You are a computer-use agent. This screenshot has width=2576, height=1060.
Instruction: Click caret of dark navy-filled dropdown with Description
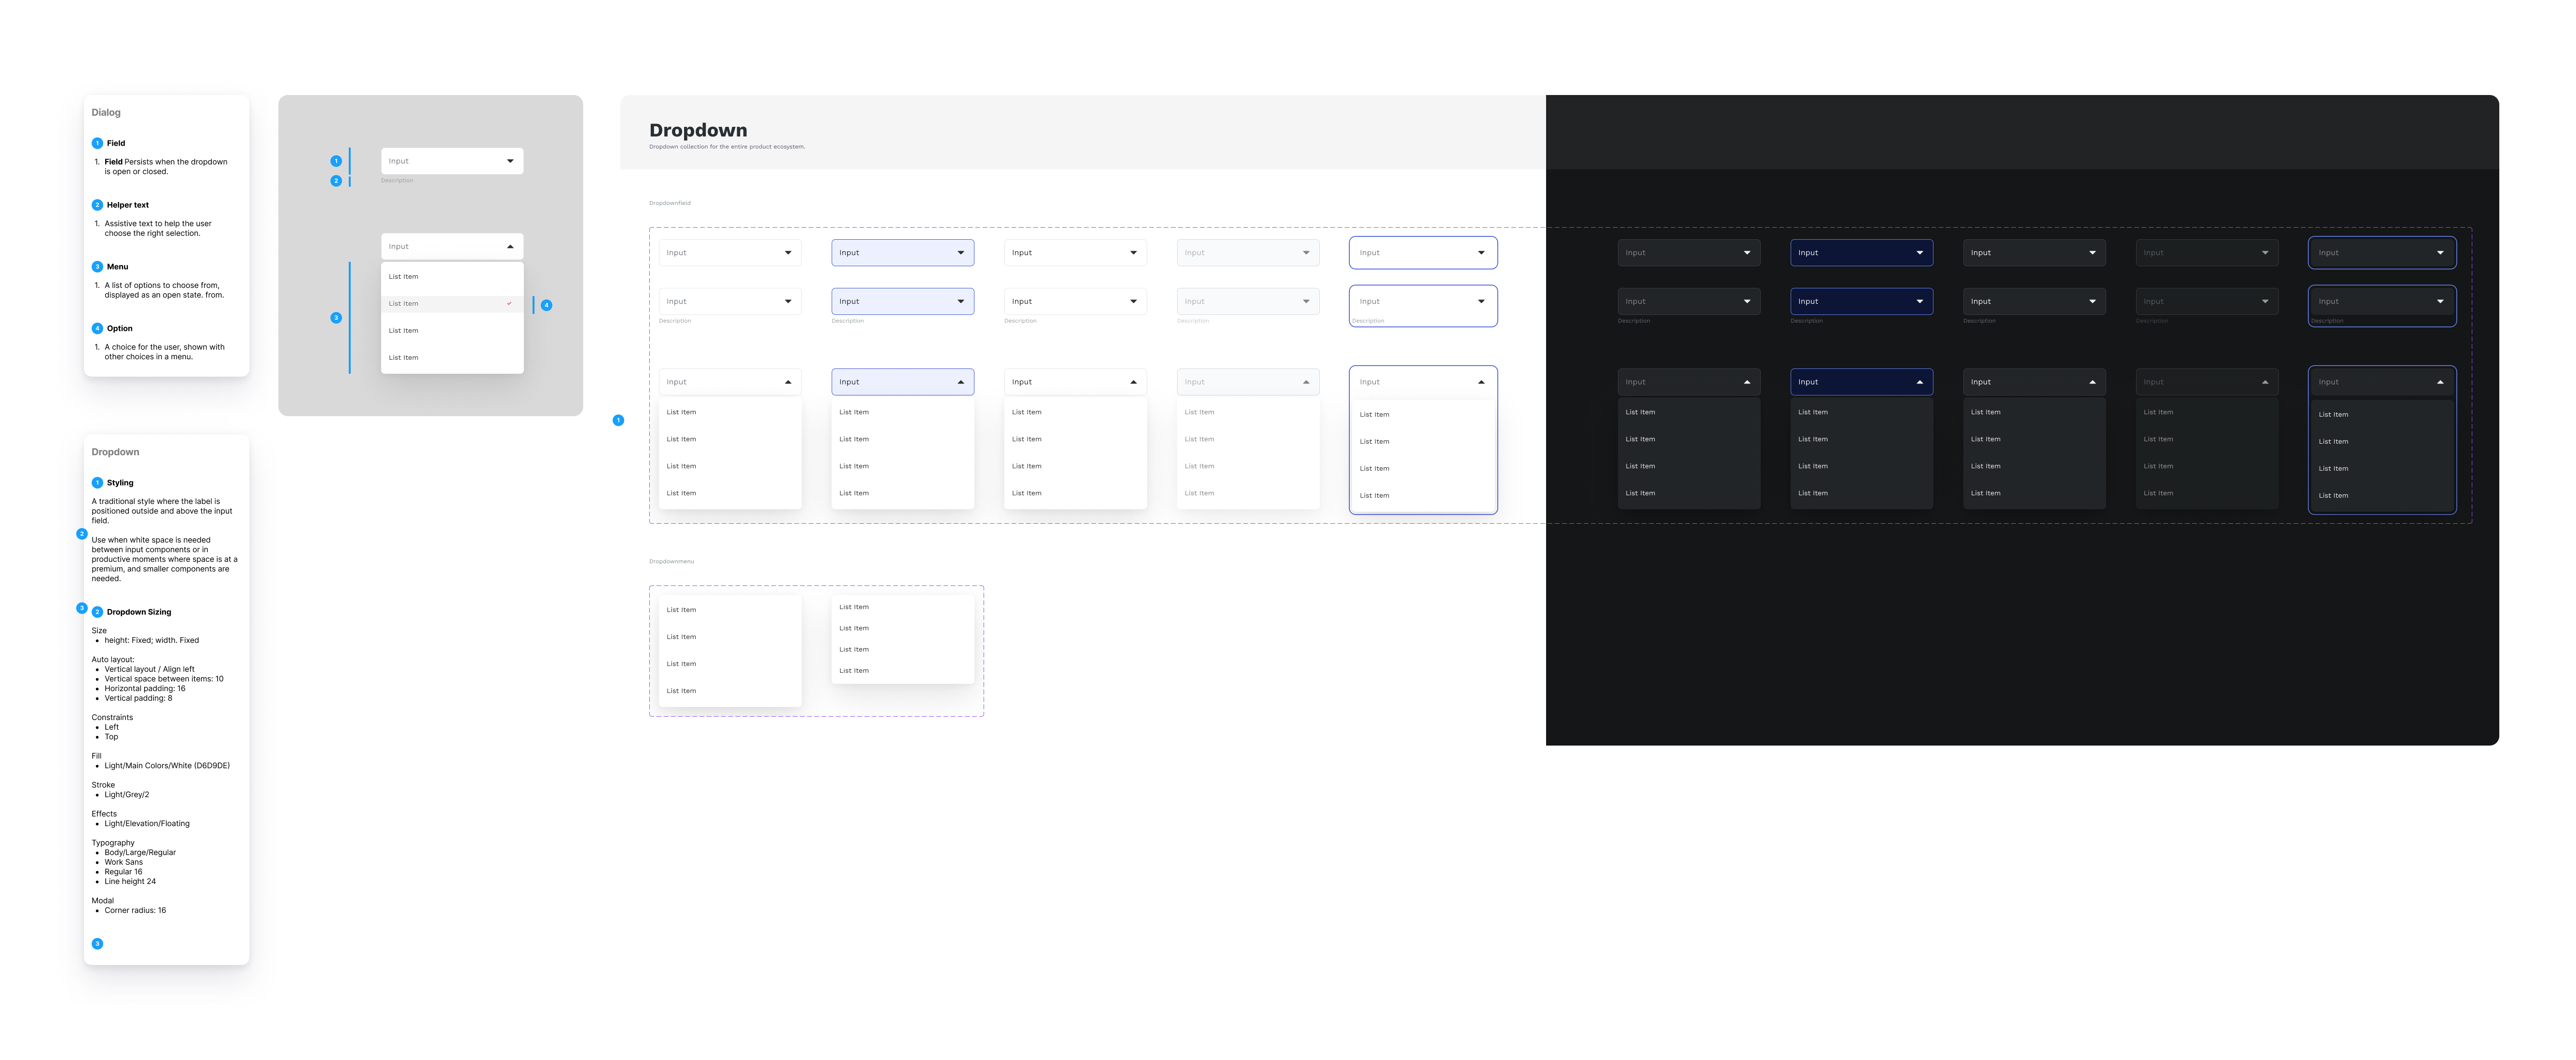click(1920, 301)
